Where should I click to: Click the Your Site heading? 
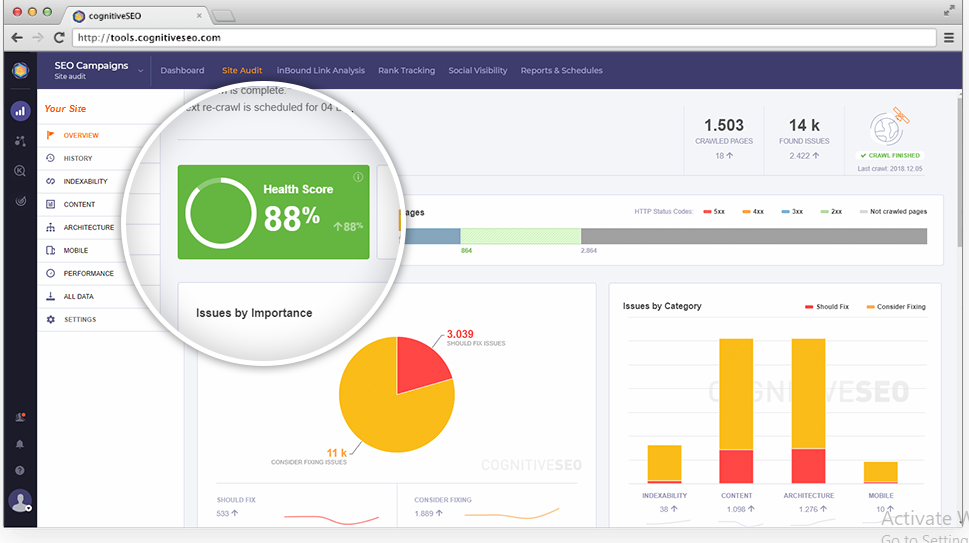click(x=65, y=109)
